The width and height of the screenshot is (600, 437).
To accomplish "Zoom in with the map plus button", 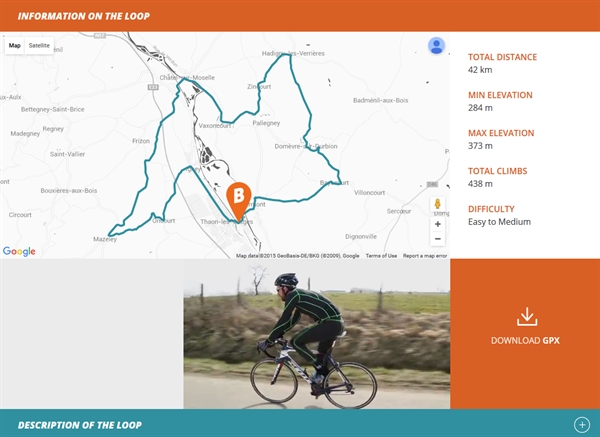I will (437, 224).
